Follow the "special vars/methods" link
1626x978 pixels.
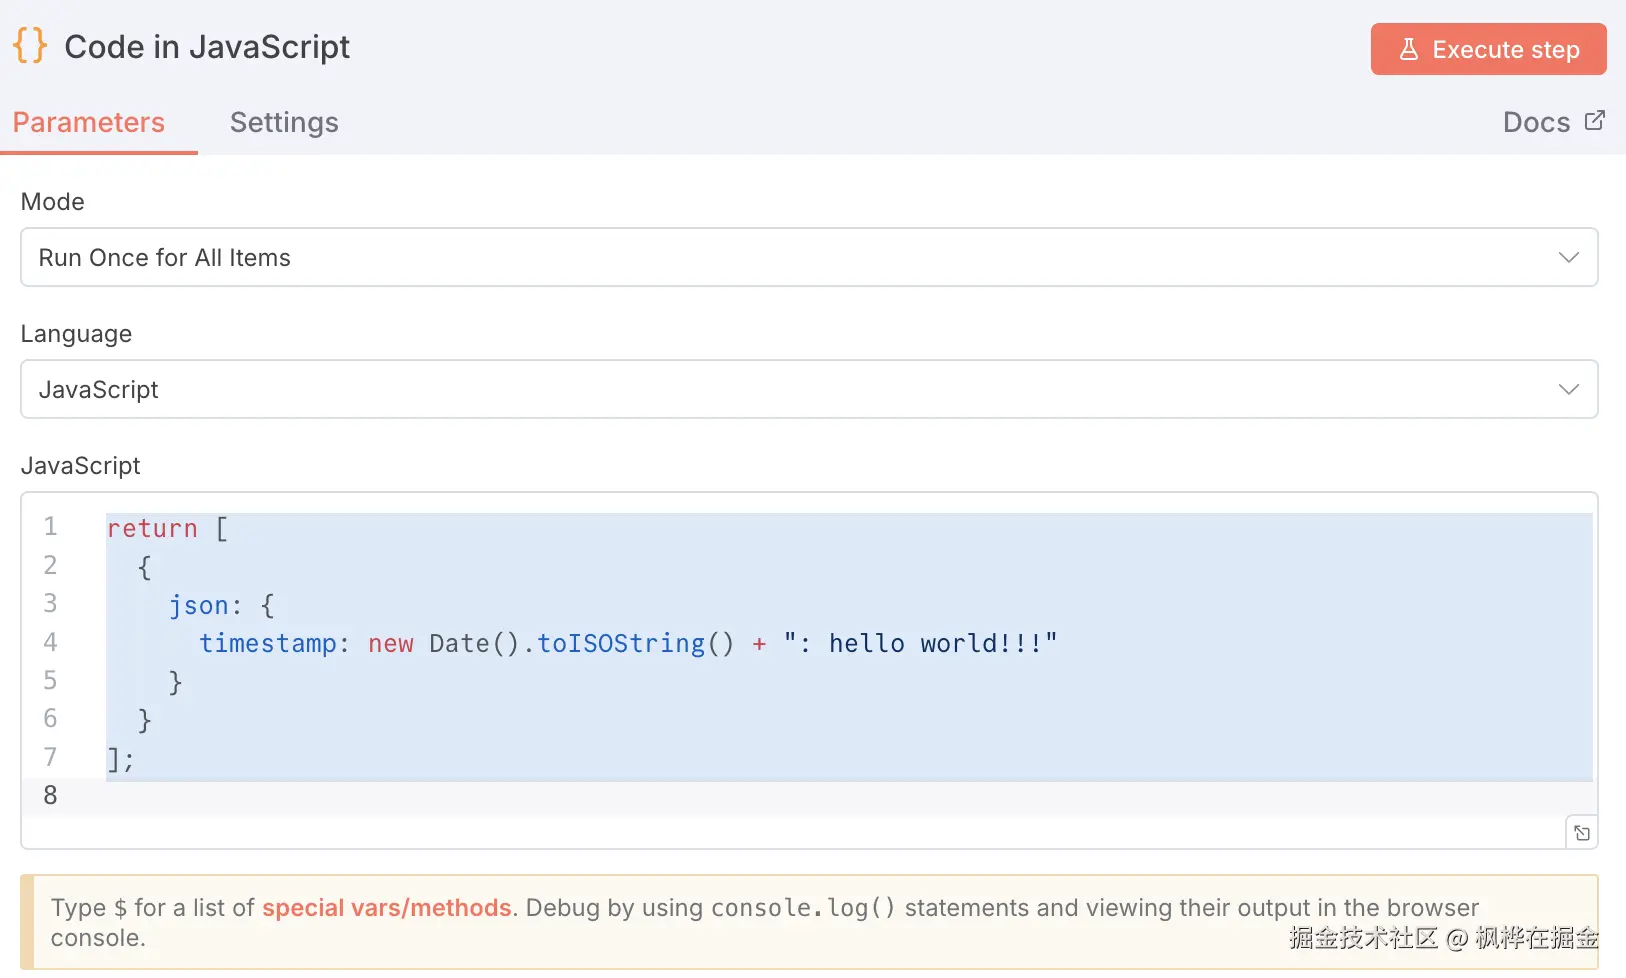[386, 908]
